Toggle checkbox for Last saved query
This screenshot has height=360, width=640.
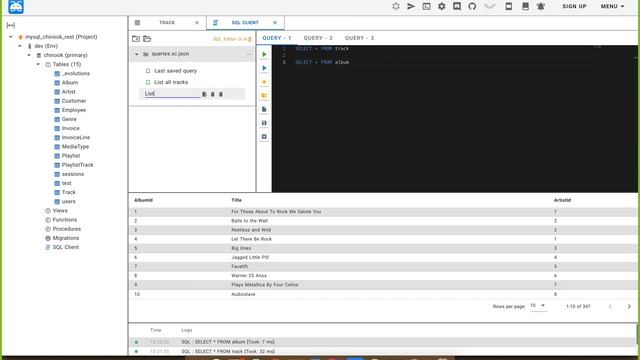(x=148, y=71)
